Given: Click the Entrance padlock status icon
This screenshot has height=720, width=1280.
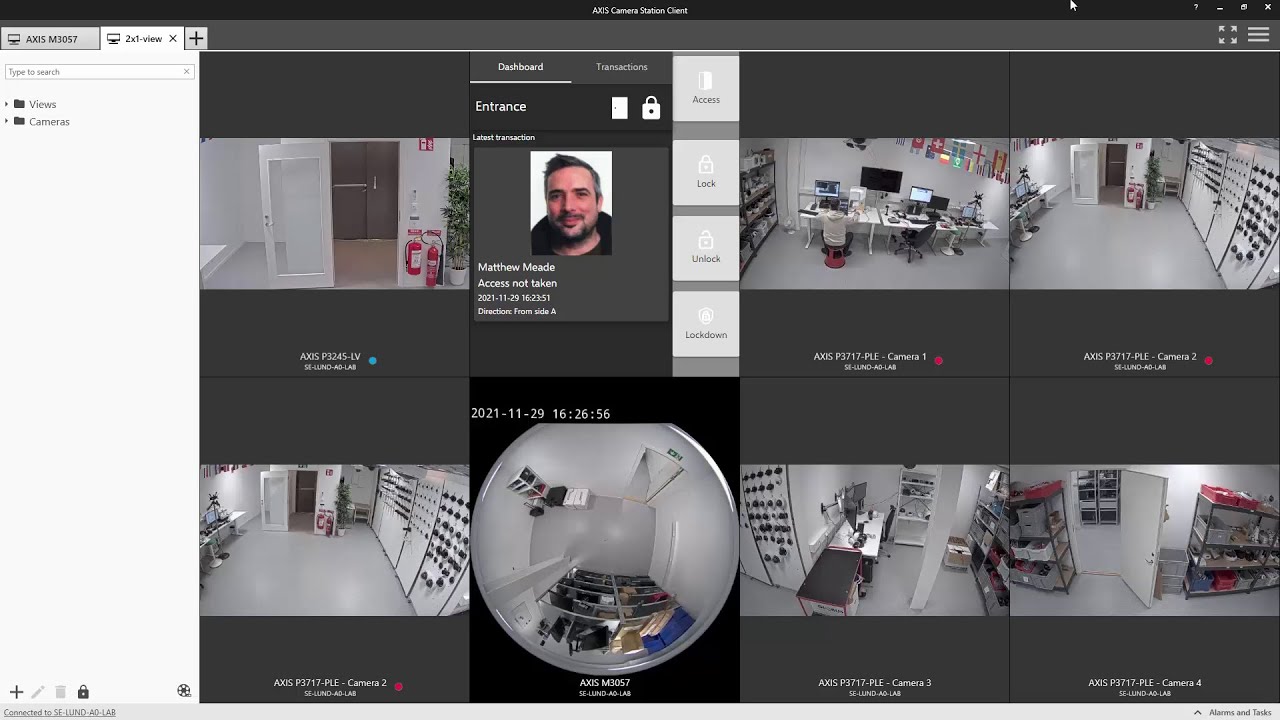Looking at the screenshot, I should click(651, 108).
